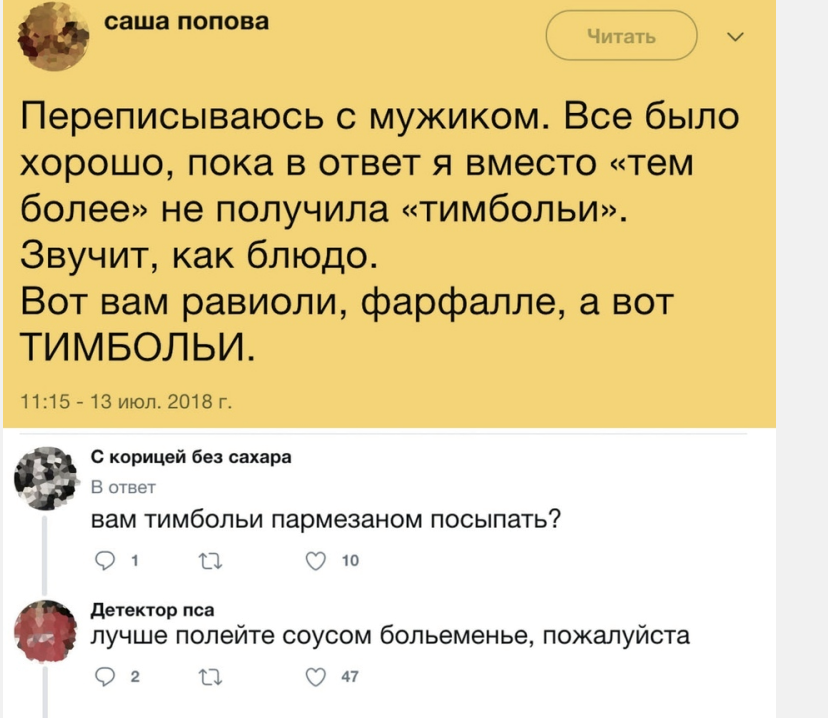This screenshot has height=718, width=828.
Task: Toggle the heart on Детектор пса's comment
Action: (318, 677)
